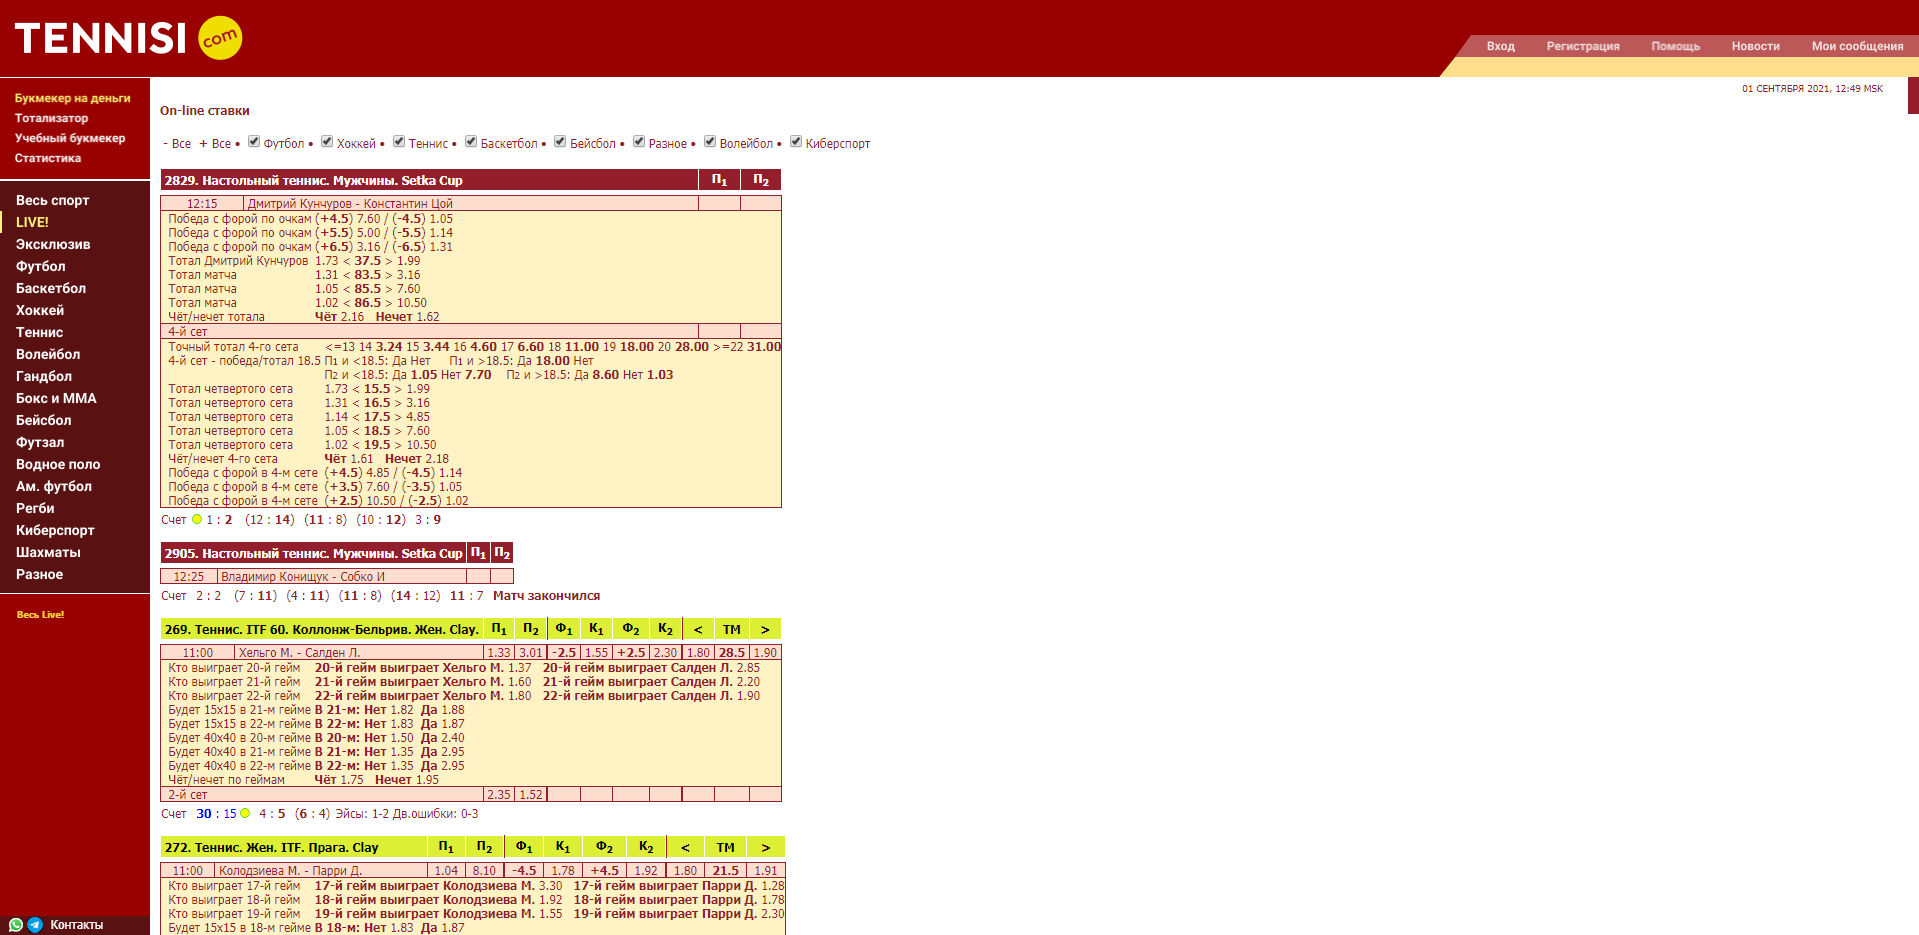Screen dimensions: 1919x935
Task: Toggle the Волейбол checkbox filter
Action: point(710,142)
